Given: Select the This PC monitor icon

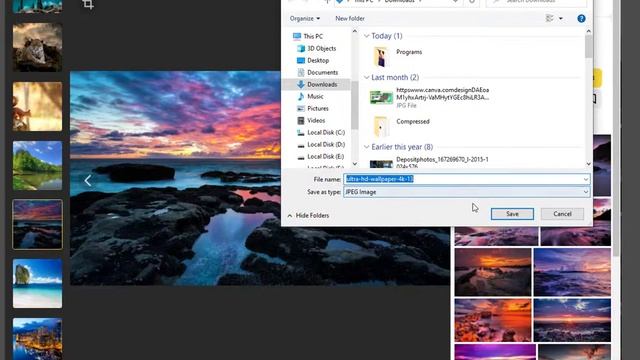Looking at the screenshot, I should pos(297,36).
